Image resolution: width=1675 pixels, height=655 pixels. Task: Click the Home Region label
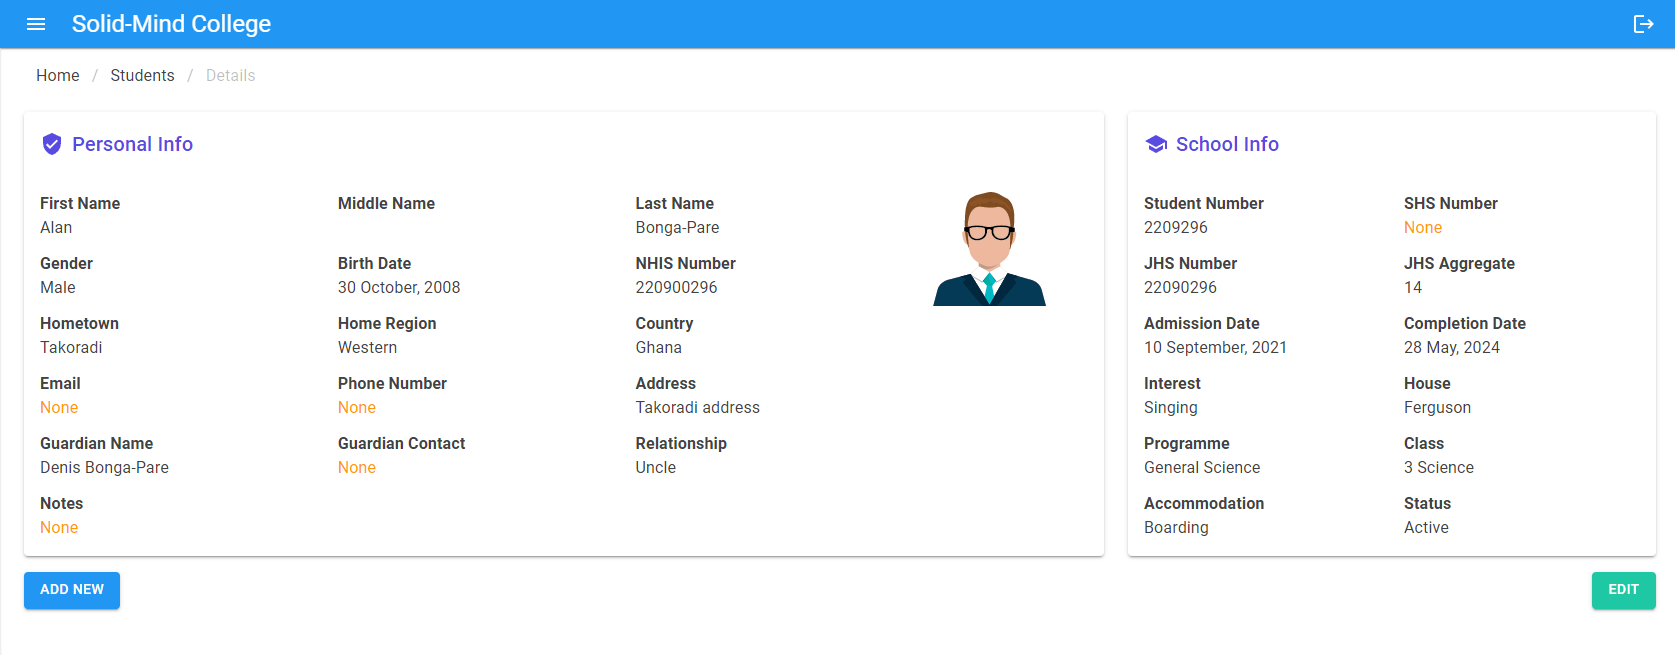(x=387, y=324)
